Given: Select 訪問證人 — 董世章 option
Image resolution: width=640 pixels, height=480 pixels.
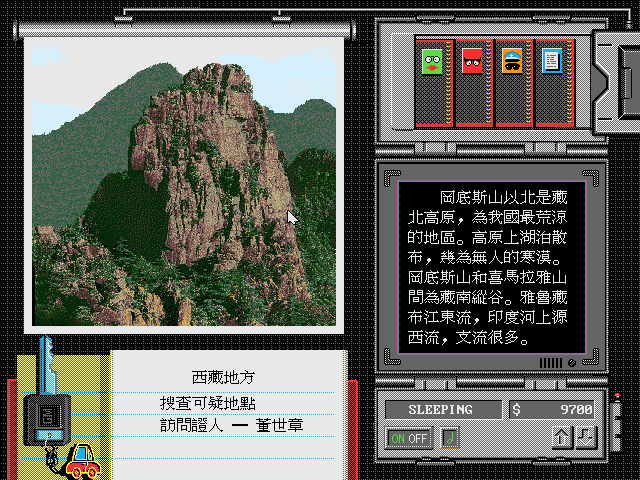Looking at the screenshot, I should 231,425.
